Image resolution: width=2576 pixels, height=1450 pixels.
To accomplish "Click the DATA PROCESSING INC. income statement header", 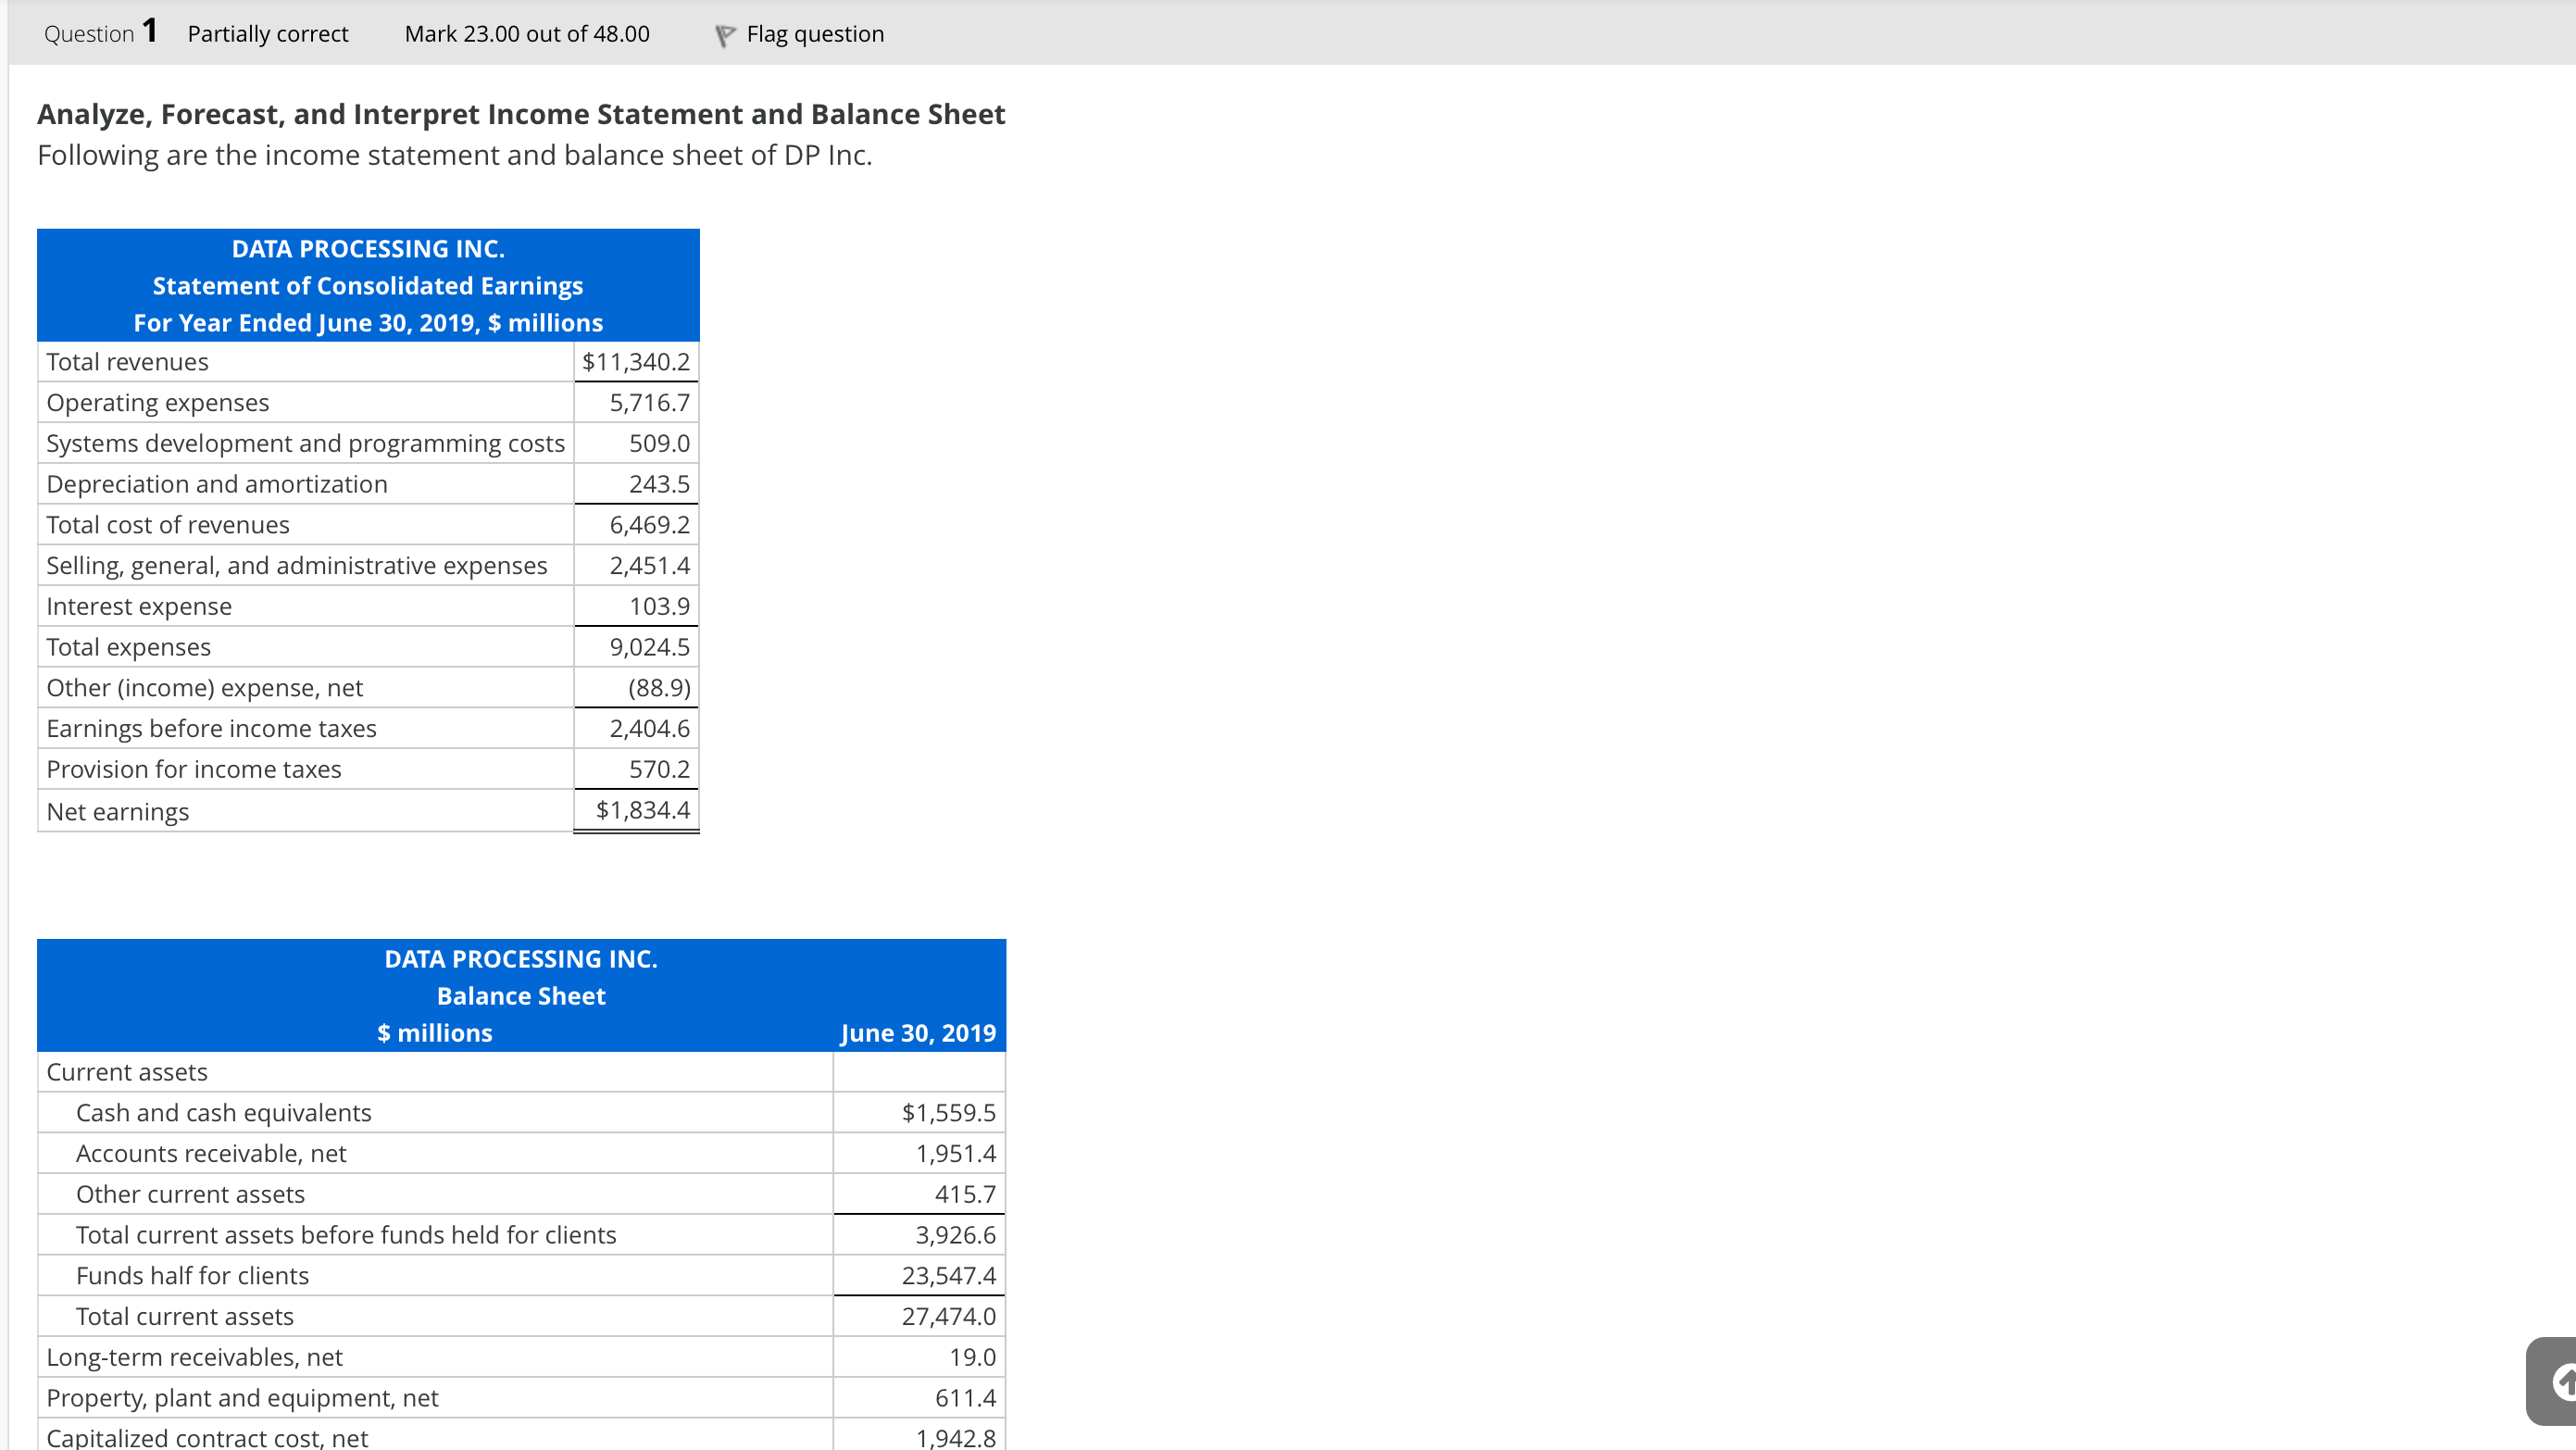I will click(x=367, y=249).
